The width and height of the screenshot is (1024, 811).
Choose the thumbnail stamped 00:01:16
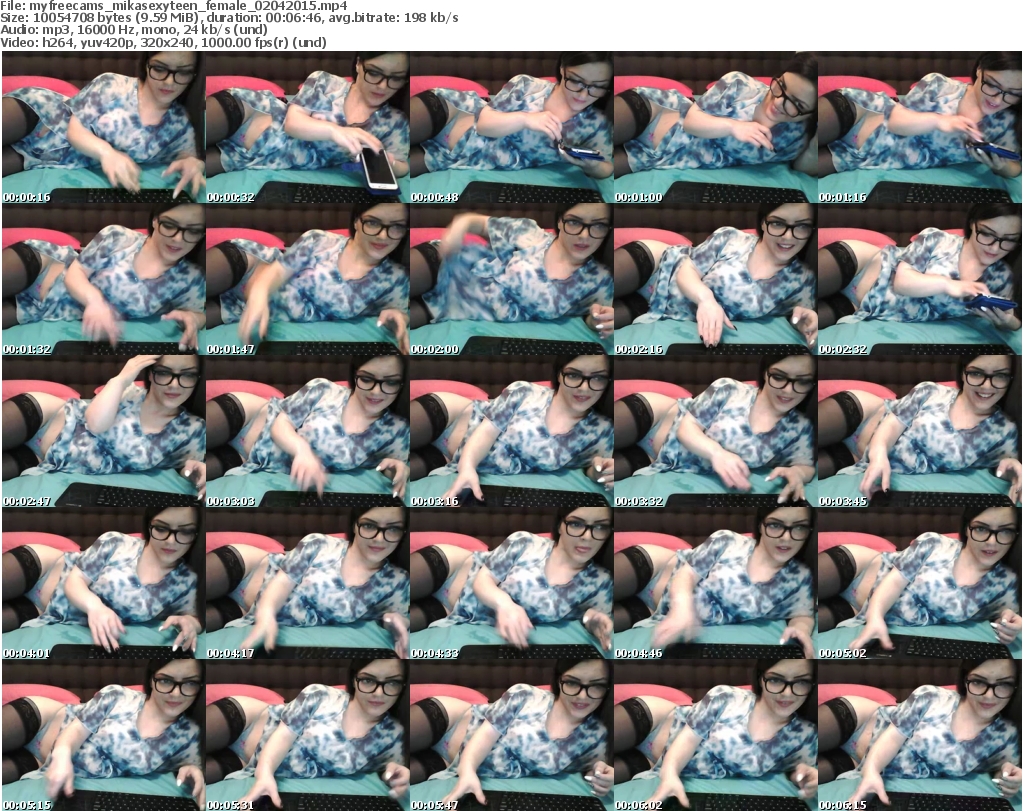(920, 127)
